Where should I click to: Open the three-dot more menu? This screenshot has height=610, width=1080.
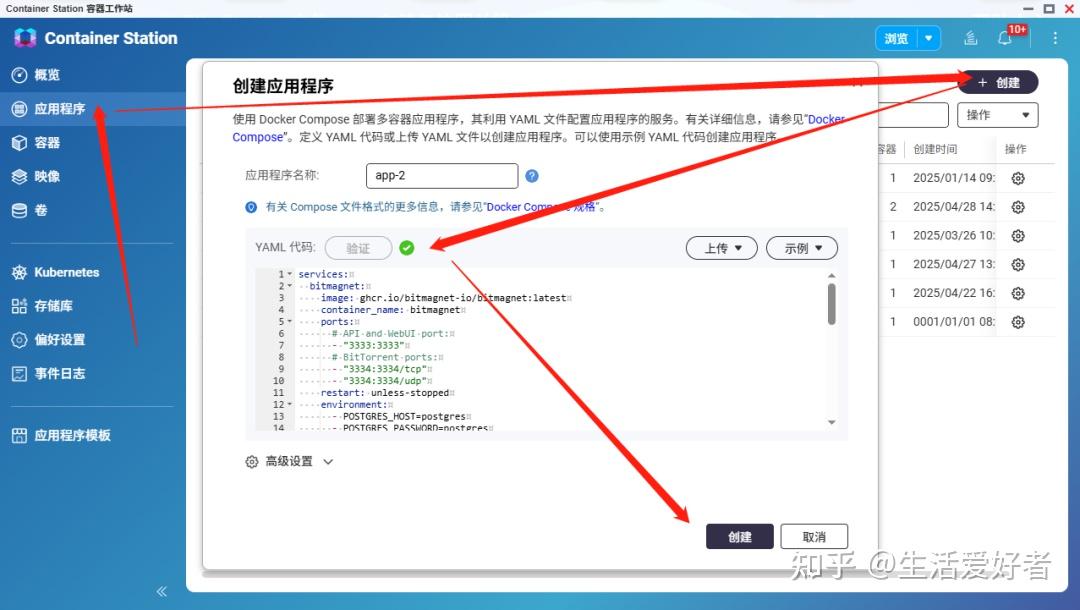pyautogui.click(x=1055, y=39)
